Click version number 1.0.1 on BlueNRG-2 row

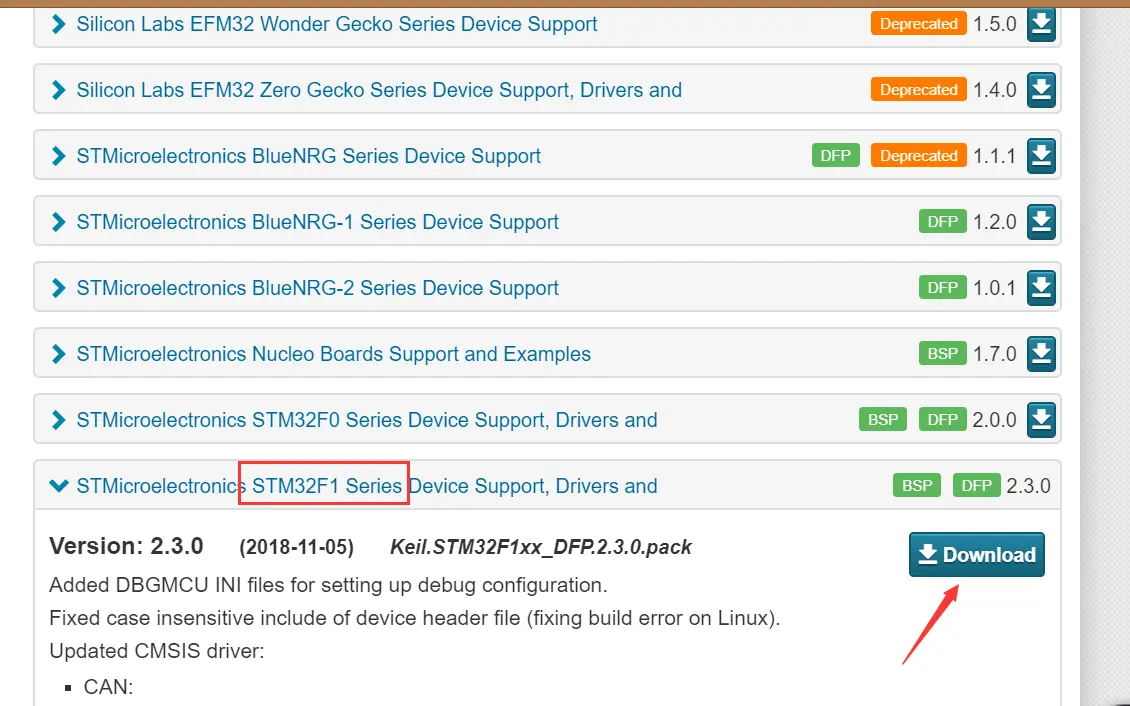(x=995, y=288)
